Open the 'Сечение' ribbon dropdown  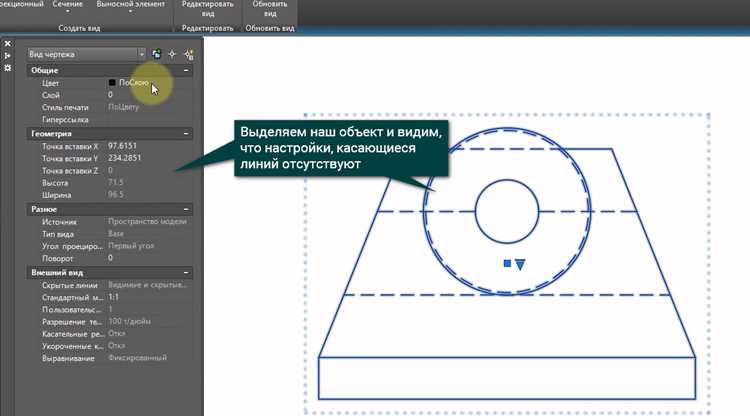click(67, 7)
